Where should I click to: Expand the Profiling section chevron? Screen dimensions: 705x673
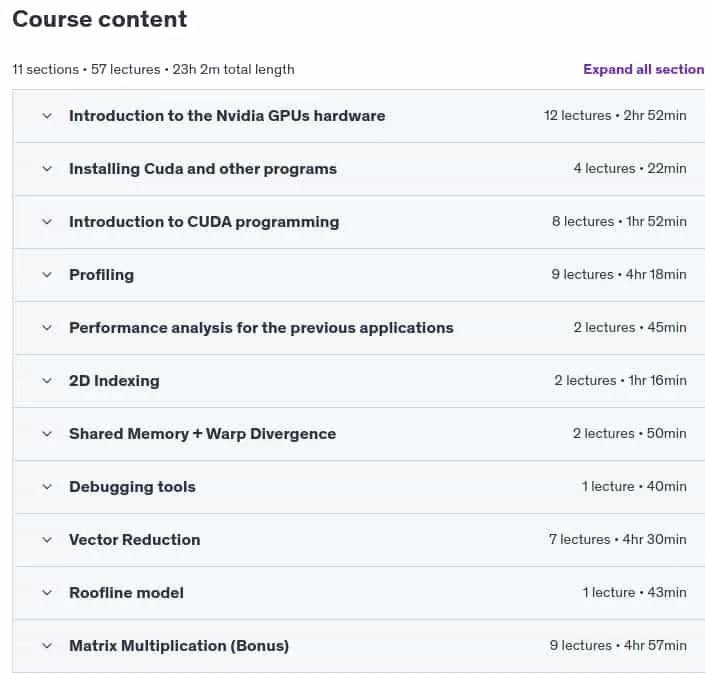pos(47,275)
